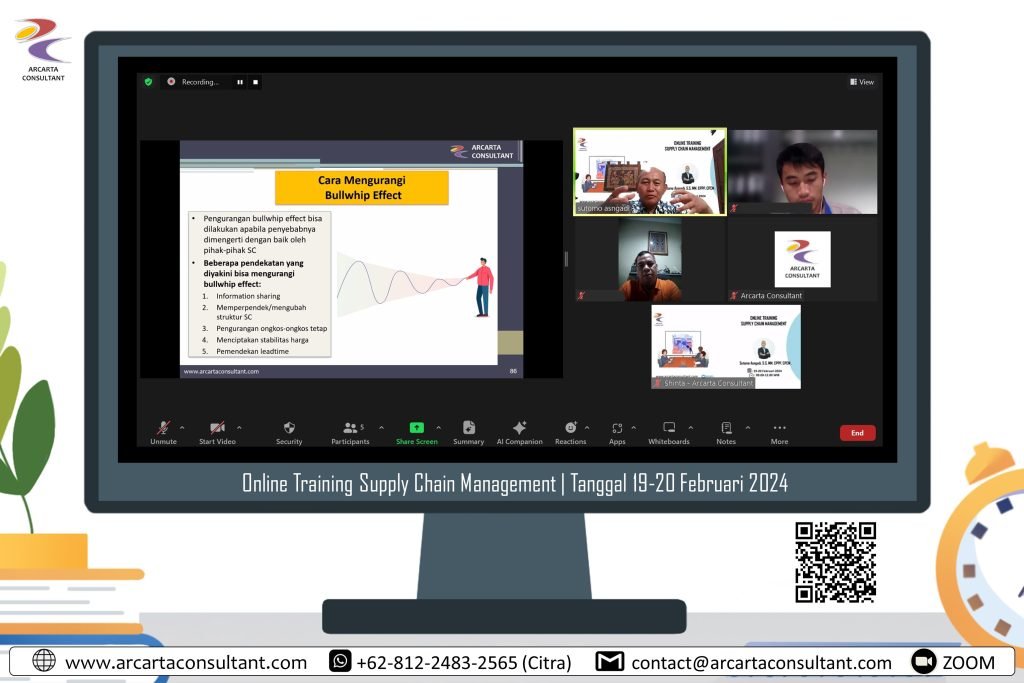Click the Security shield icon
Screen dimensions: 1024x683
tap(289, 428)
